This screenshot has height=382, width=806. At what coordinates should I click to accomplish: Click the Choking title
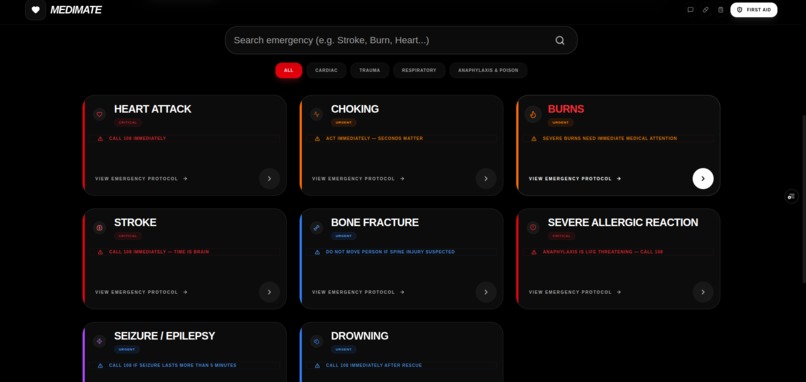tap(355, 109)
